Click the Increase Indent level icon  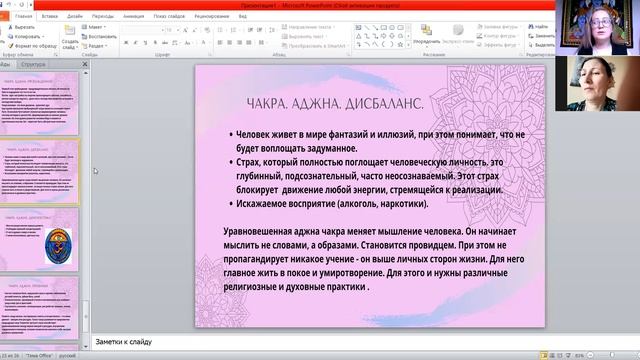tap(260, 30)
